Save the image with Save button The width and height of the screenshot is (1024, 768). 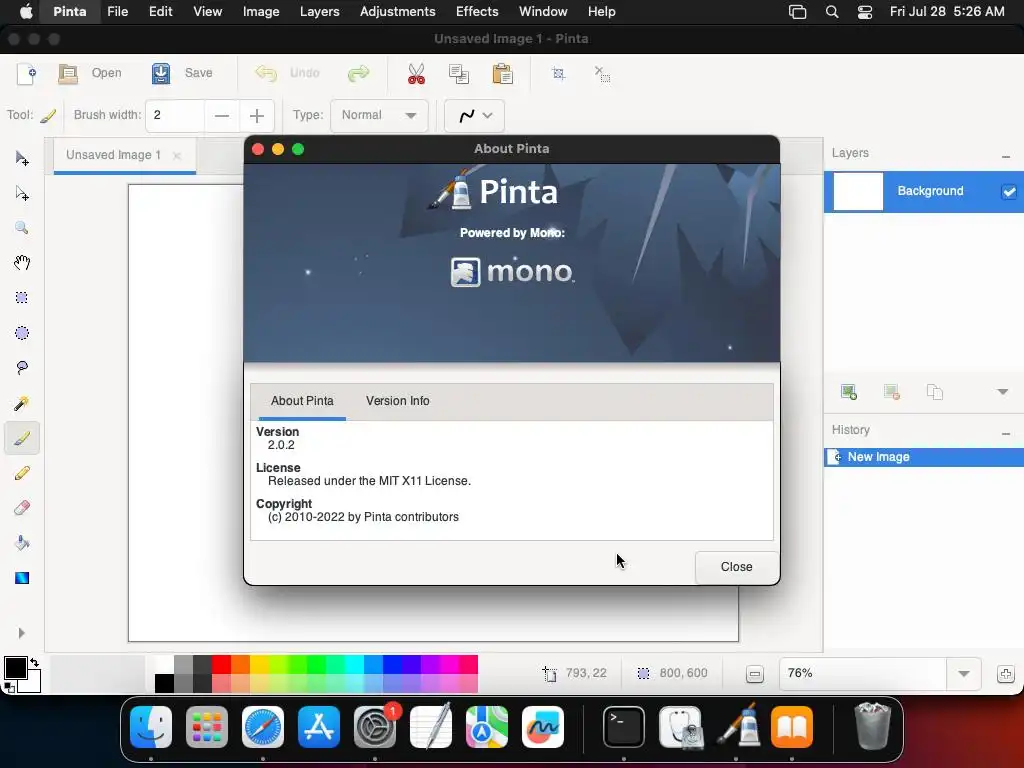tap(182, 73)
